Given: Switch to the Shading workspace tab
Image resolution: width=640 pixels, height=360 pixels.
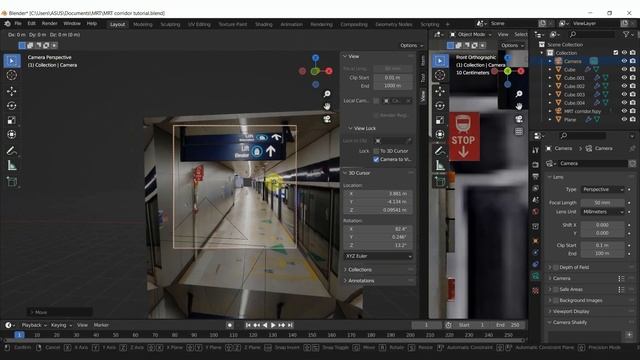Looking at the screenshot, I should pyautogui.click(x=264, y=24).
